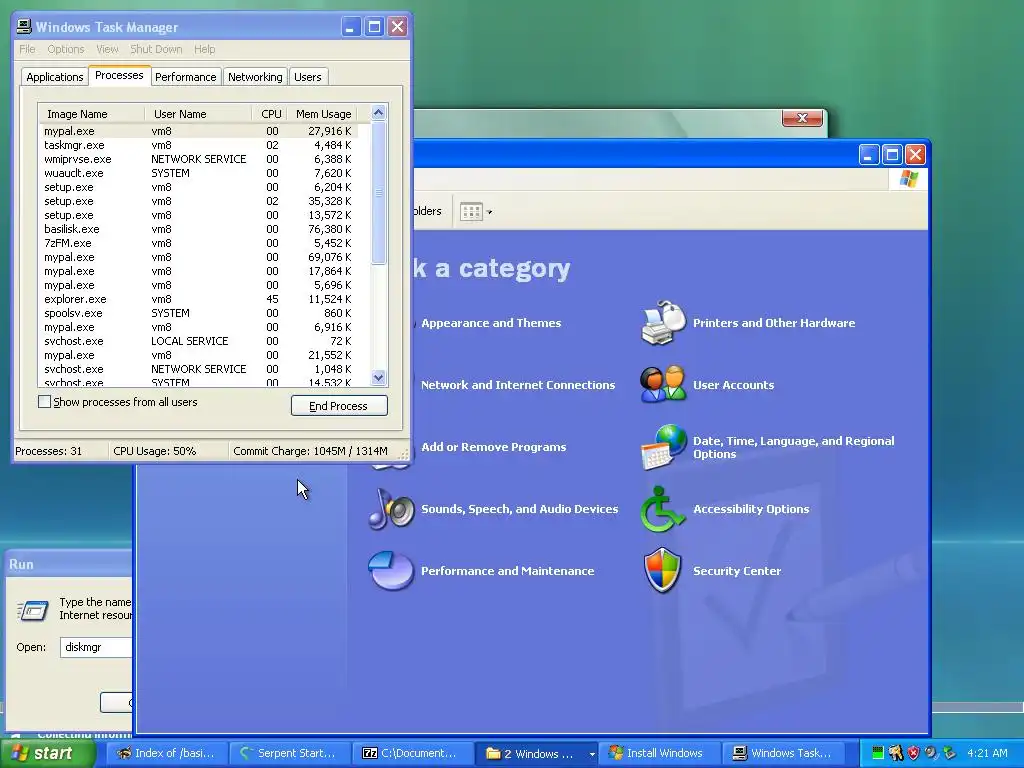Open the Views dropdown arrow in toolbar
This screenshot has height=768, width=1024.
pyautogui.click(x=489, y=212)
